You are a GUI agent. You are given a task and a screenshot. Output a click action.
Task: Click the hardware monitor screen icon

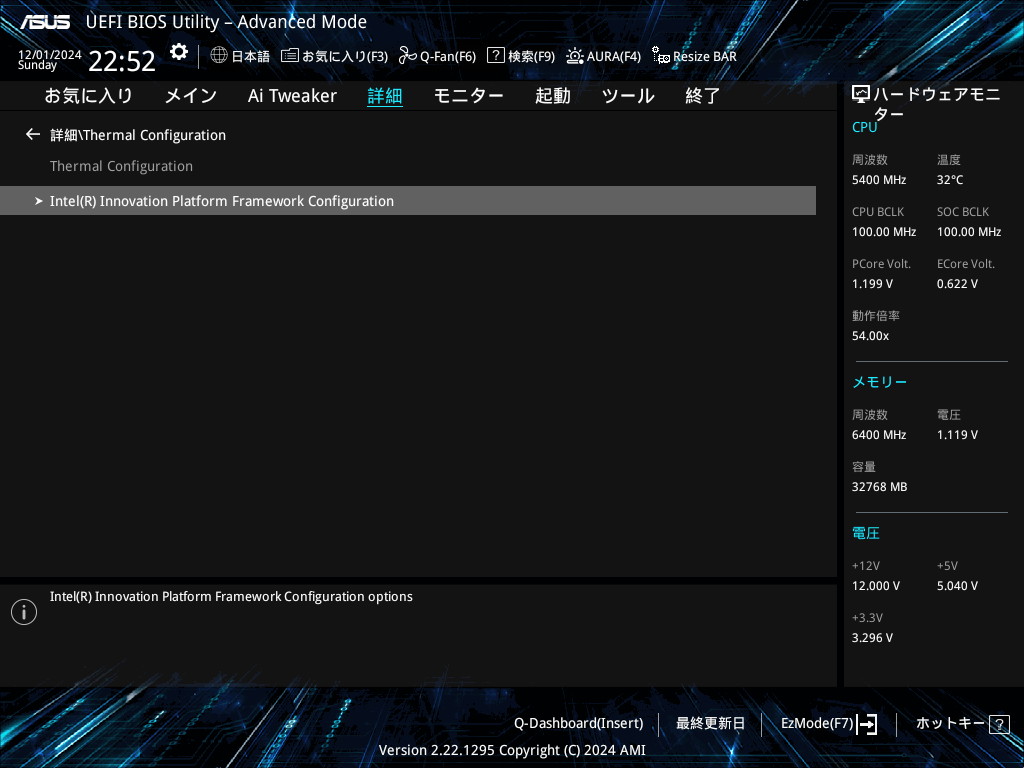coord(861,95)
